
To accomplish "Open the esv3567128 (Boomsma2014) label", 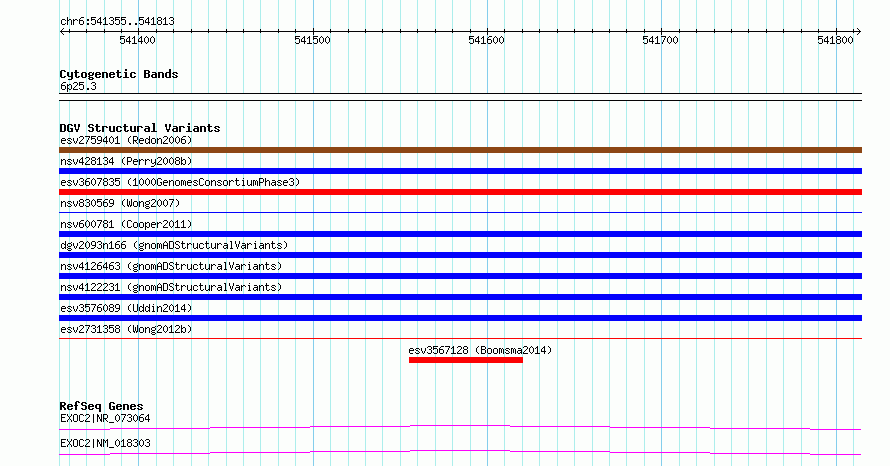I will (x=480, y=350).
